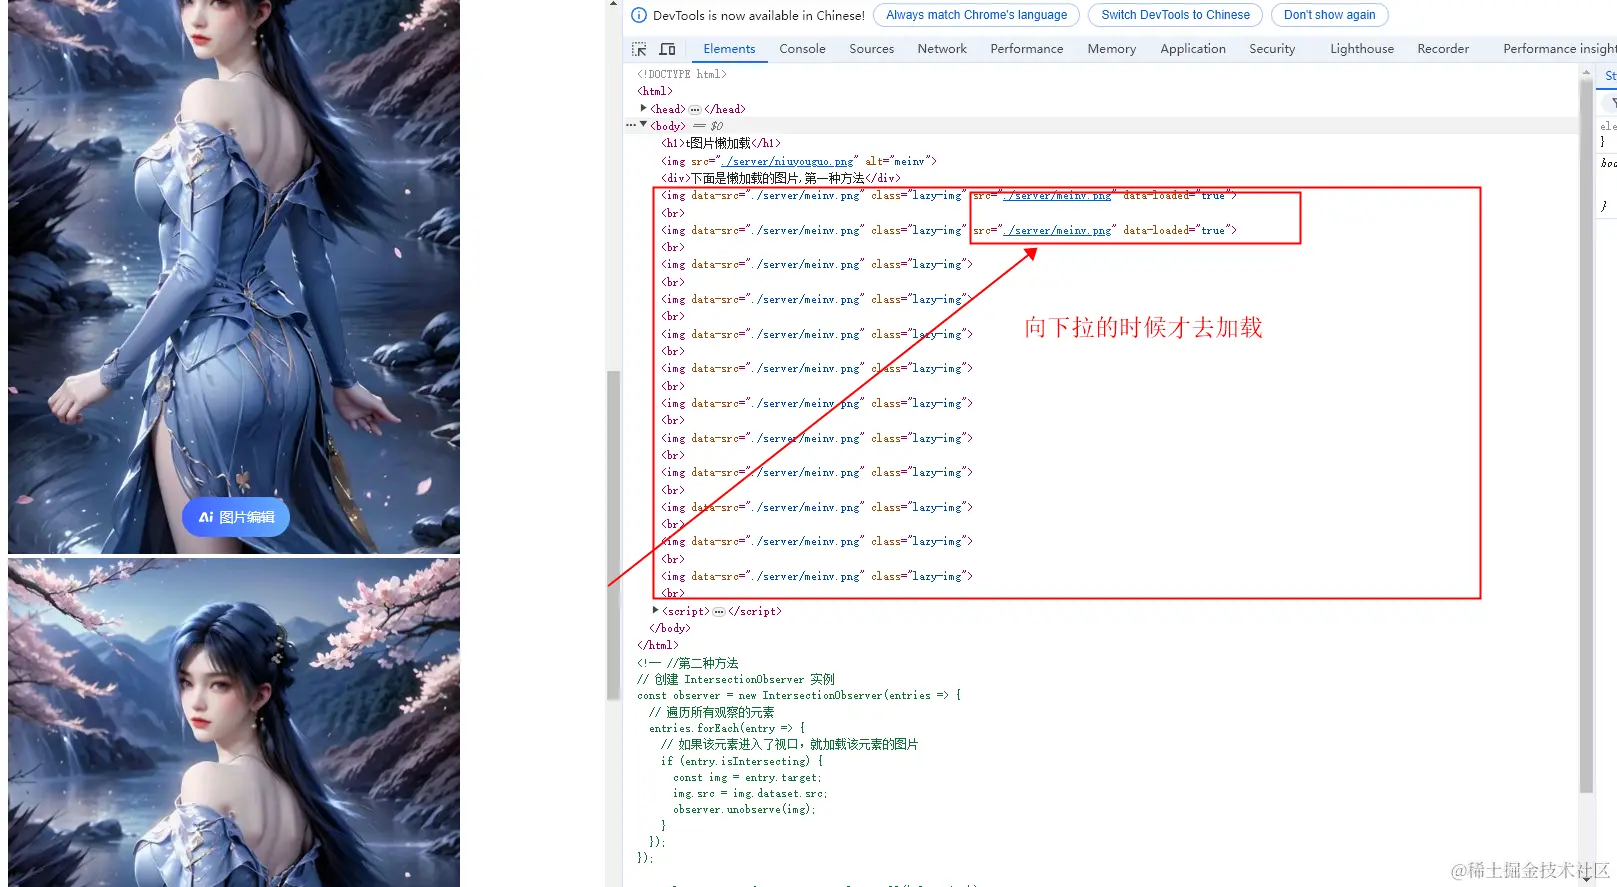Click the web page vertical scrollbar thumb
Screen dimensions: 1617x887
pyautogui.click(x=613, y=535)
